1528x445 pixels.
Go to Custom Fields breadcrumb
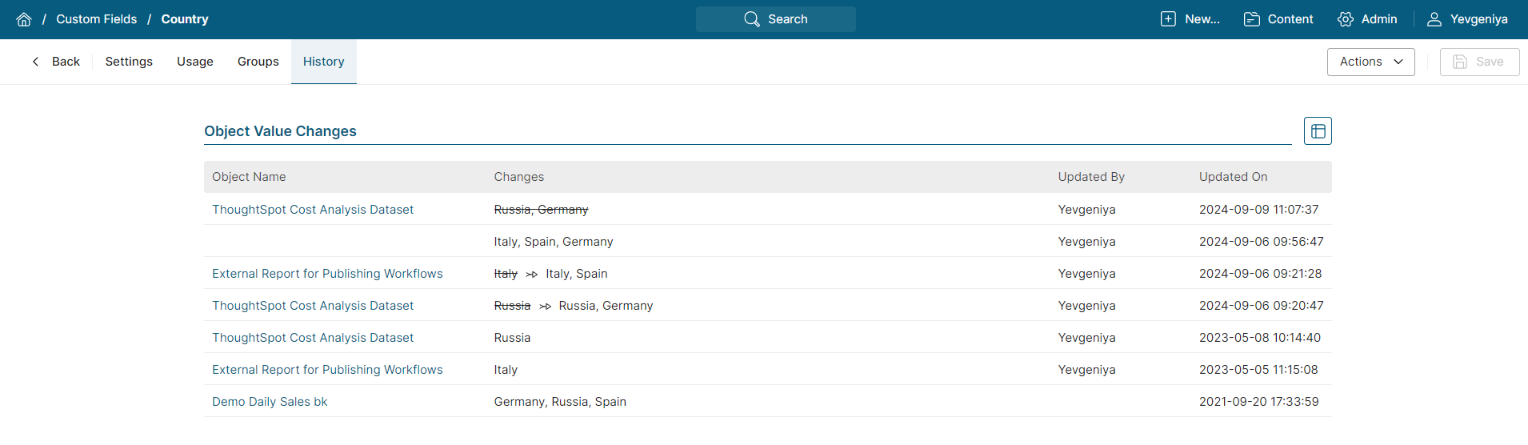click(x=96, y=19)
